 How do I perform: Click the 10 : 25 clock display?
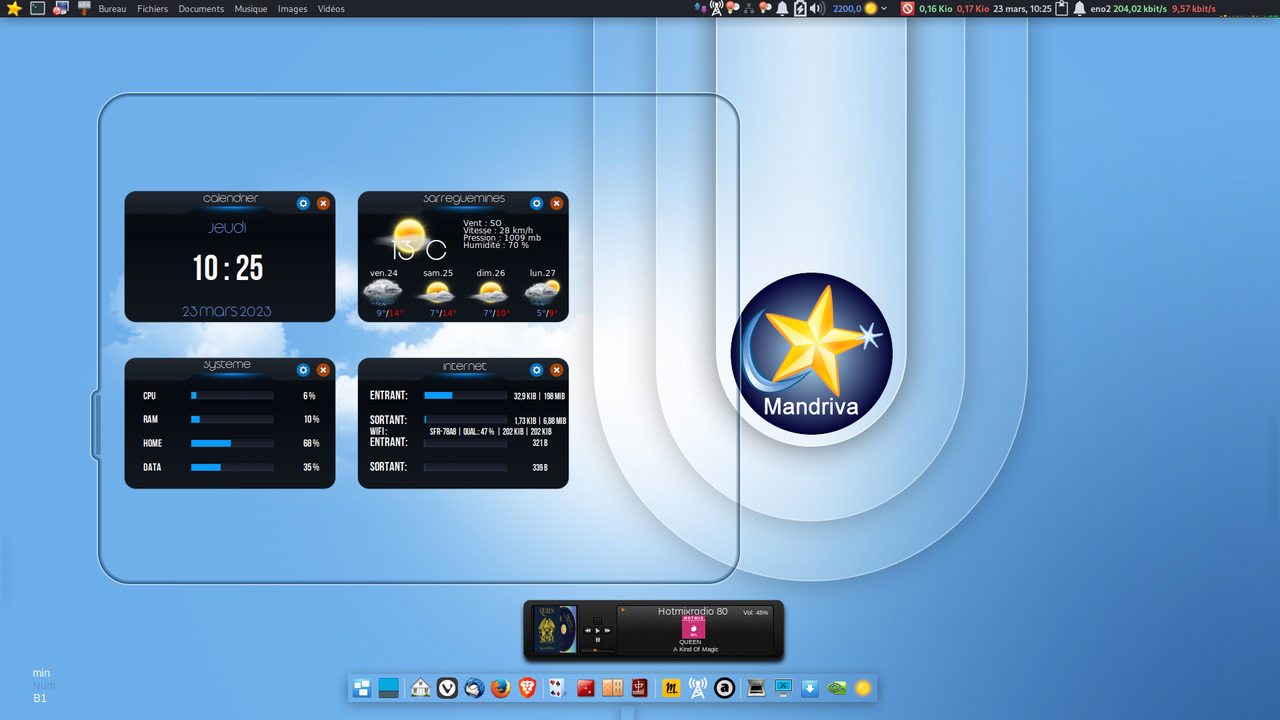228,268
